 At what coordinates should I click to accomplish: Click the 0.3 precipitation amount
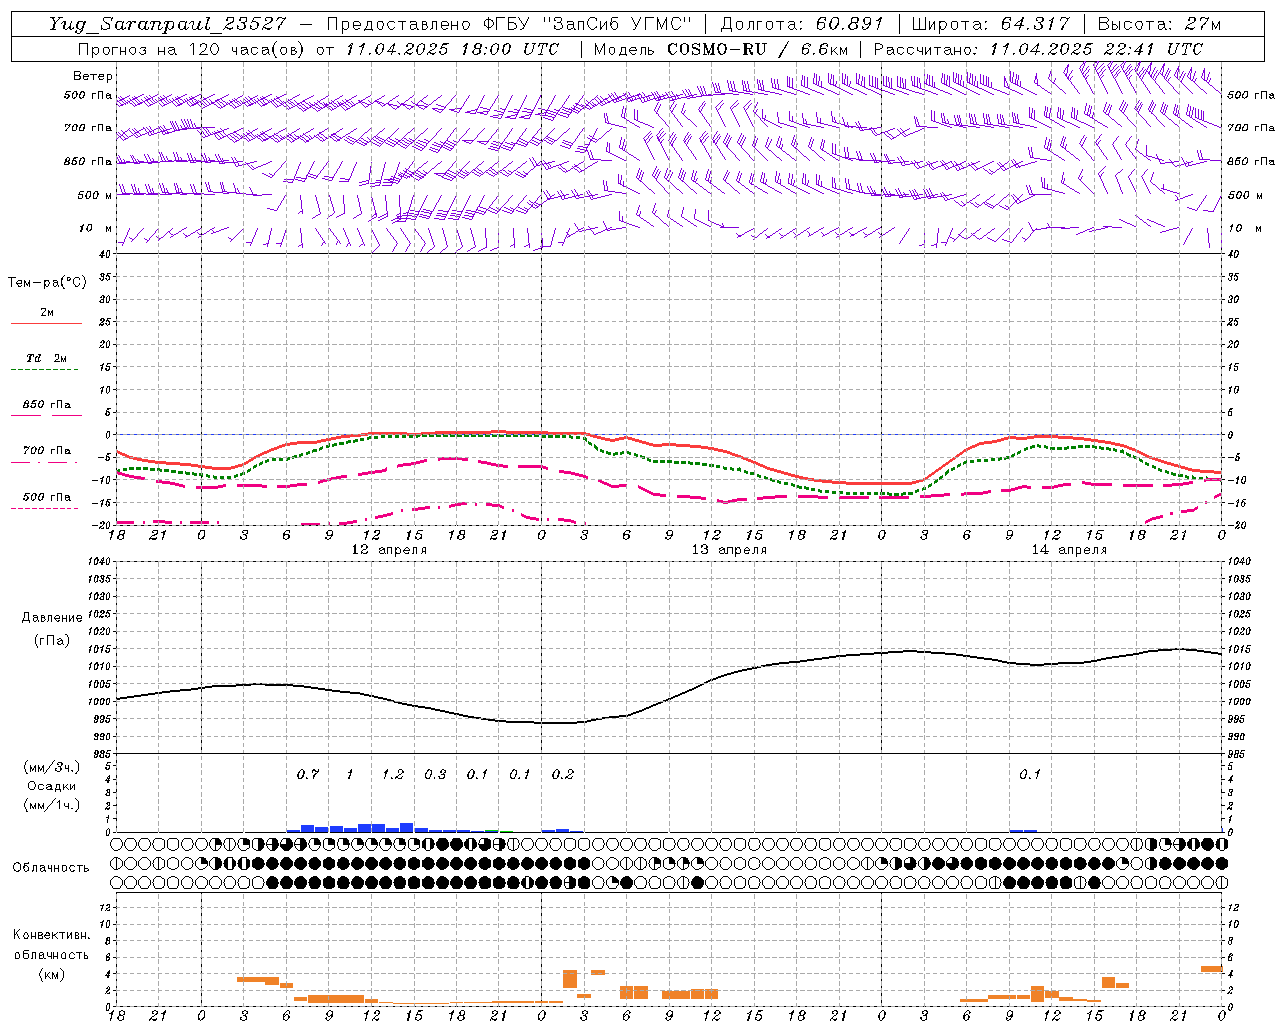pyautogui.click(x=435, y=775)
